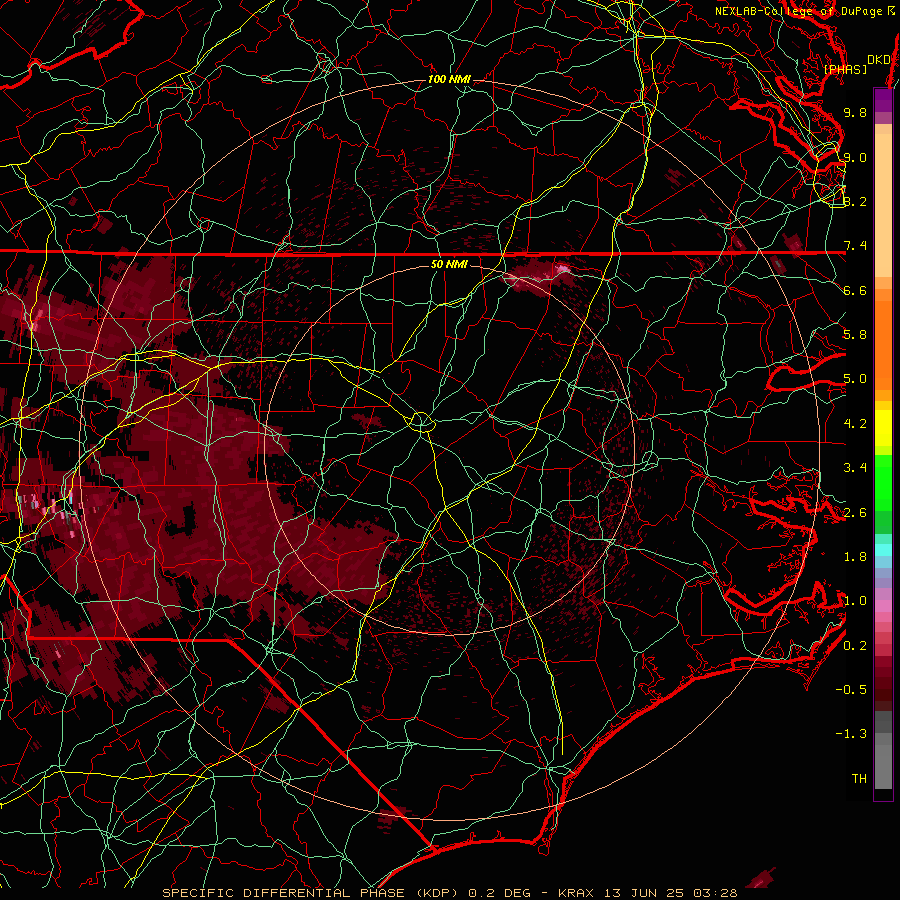The image size is (900, 900).
Task: Click the 4.2 scale value
Action: coord(855,424)
